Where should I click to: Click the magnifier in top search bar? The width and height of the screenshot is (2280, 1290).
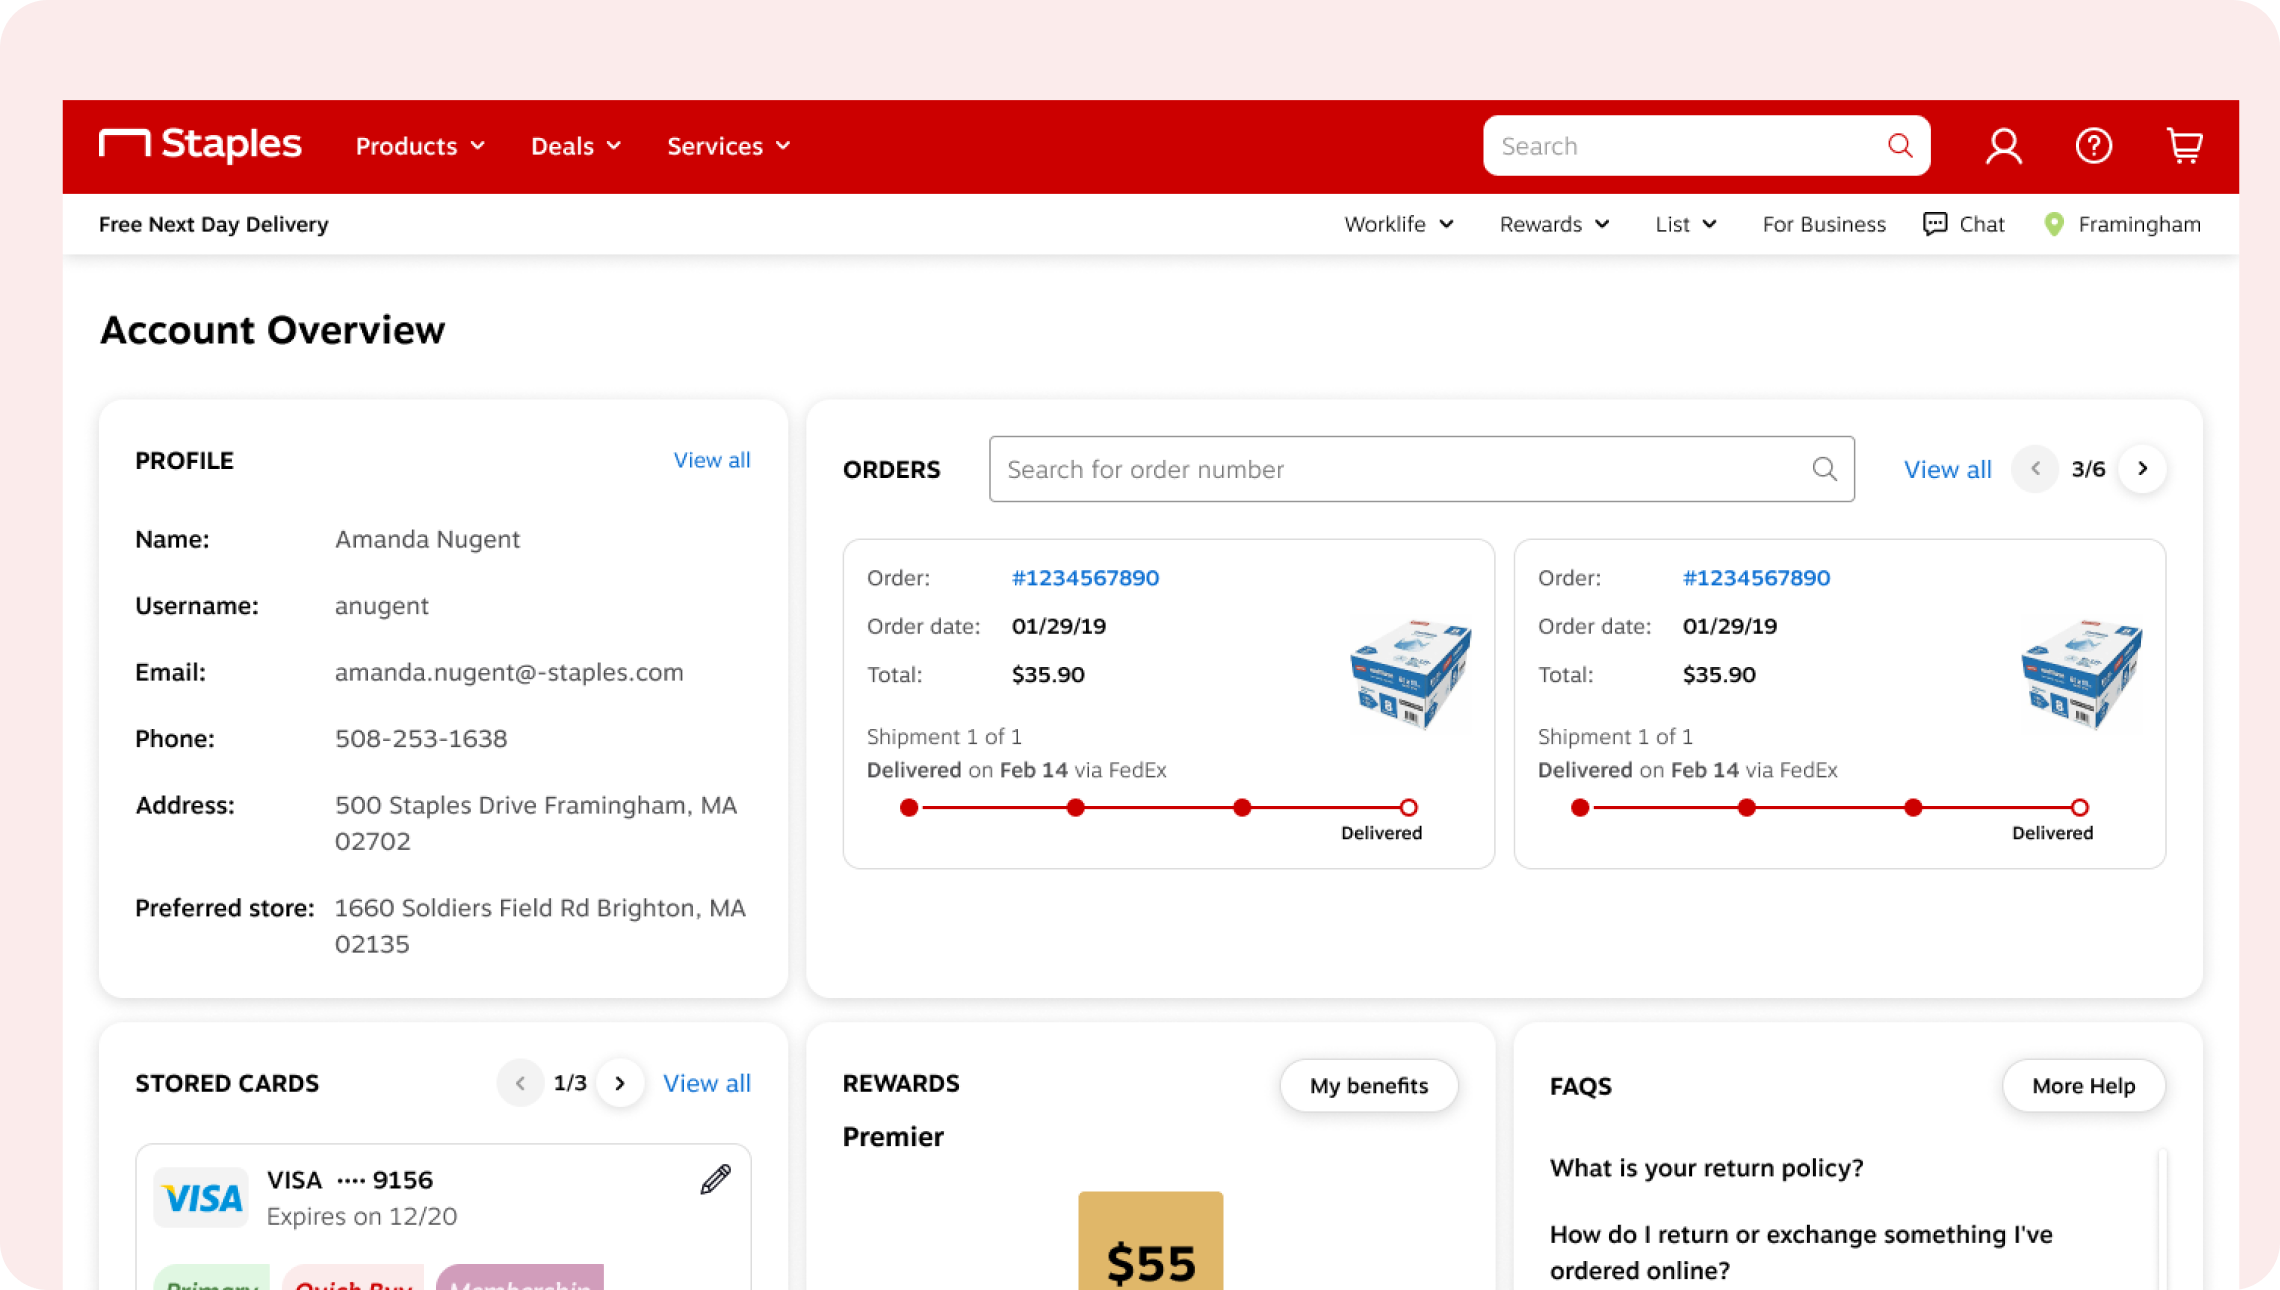click(x=1899, y=146)
